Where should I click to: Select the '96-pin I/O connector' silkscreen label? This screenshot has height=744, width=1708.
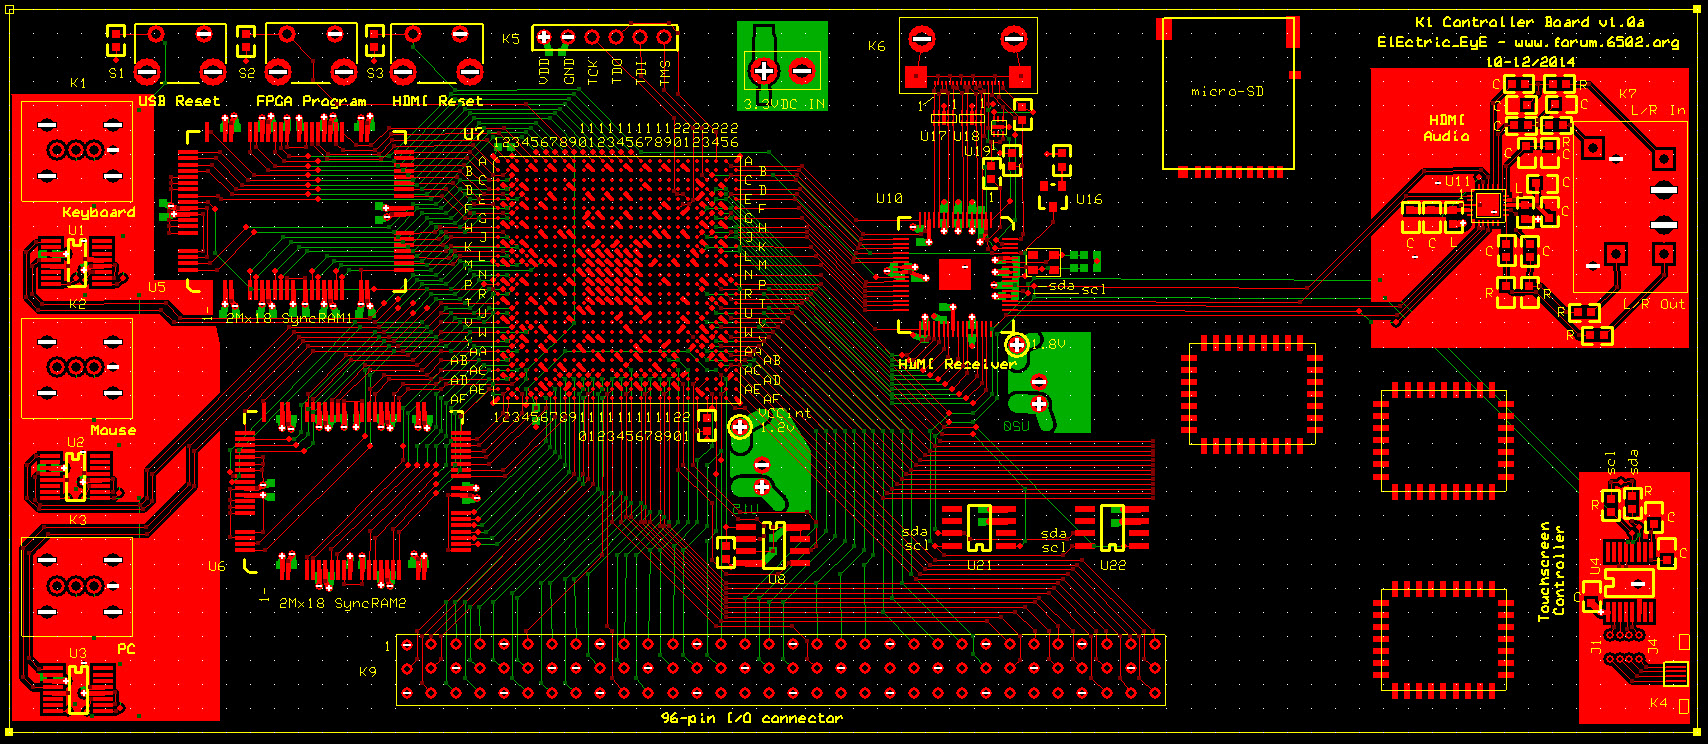point(751,718)
